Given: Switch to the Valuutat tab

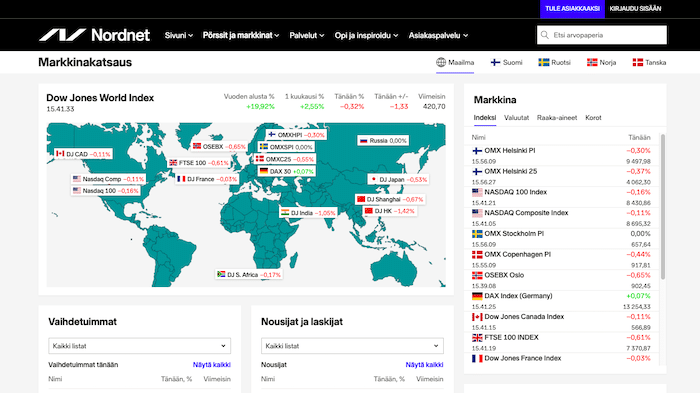Looking at the screenshot, I should pyautogui.click(x=516, y=117).
